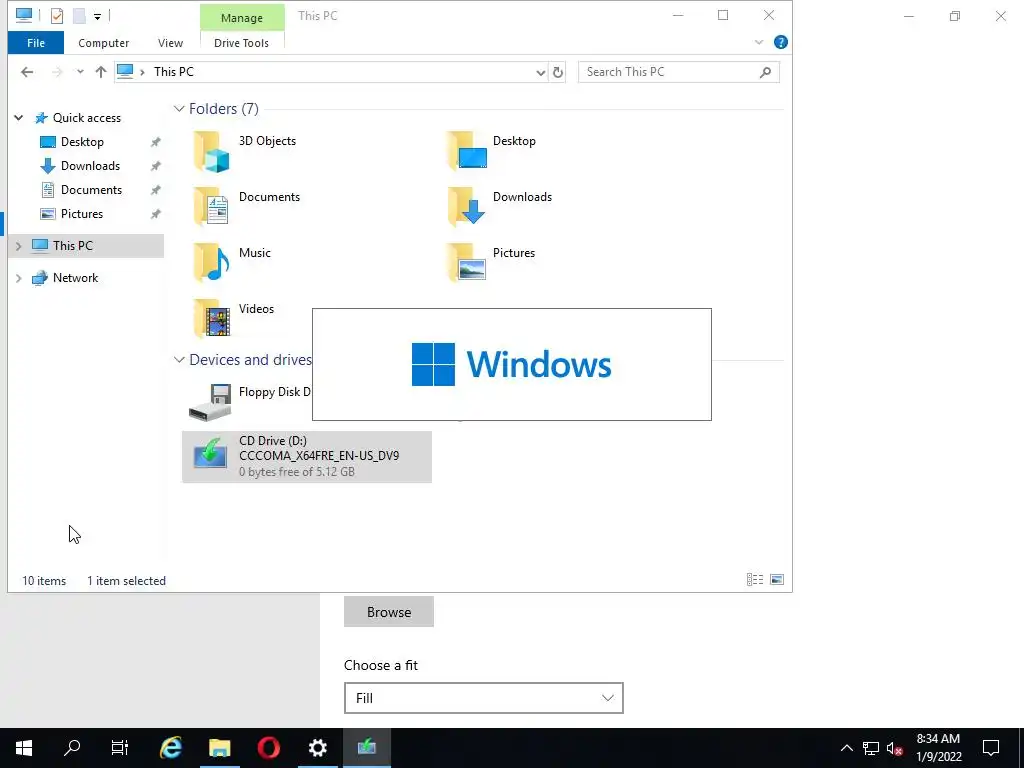The width and height of the screenshot is (1024, 768).
Task: Switch to details view layout button
Action: pos(755,579)
